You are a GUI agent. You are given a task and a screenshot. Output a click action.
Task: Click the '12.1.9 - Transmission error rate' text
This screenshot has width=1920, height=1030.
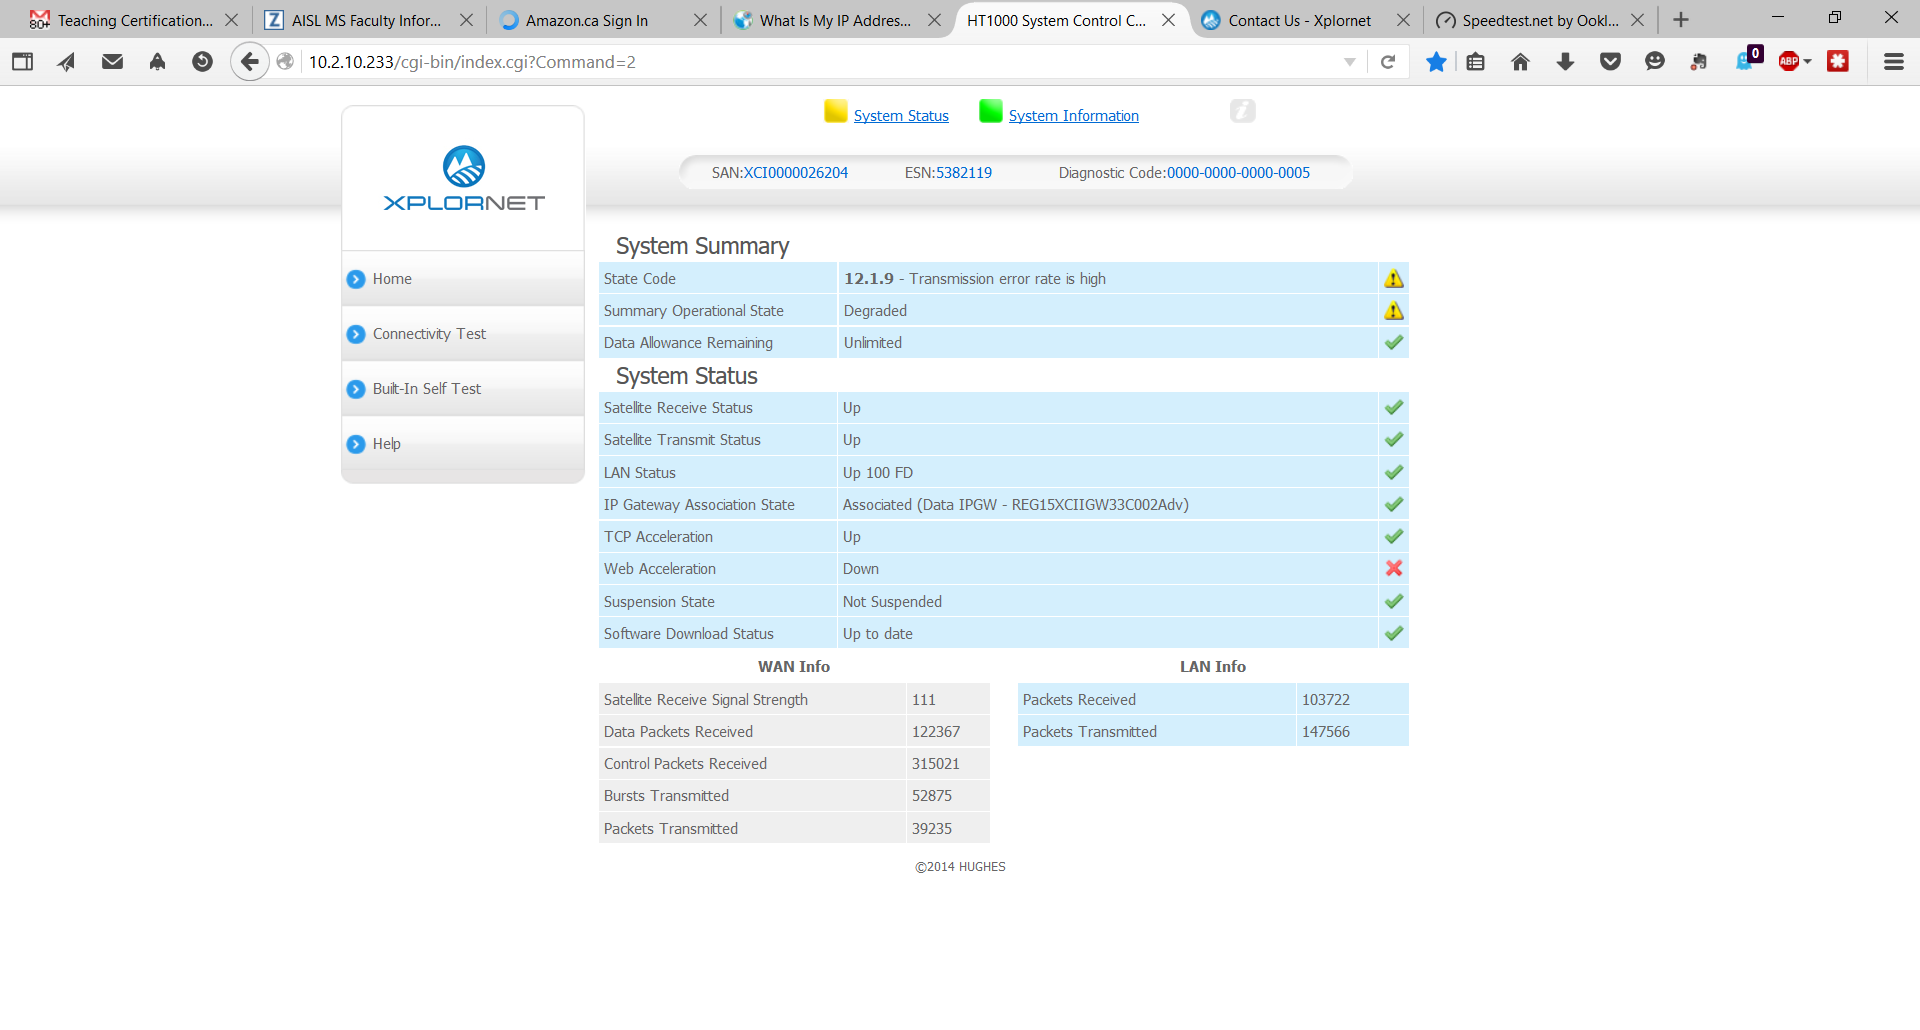coord(975,279)
